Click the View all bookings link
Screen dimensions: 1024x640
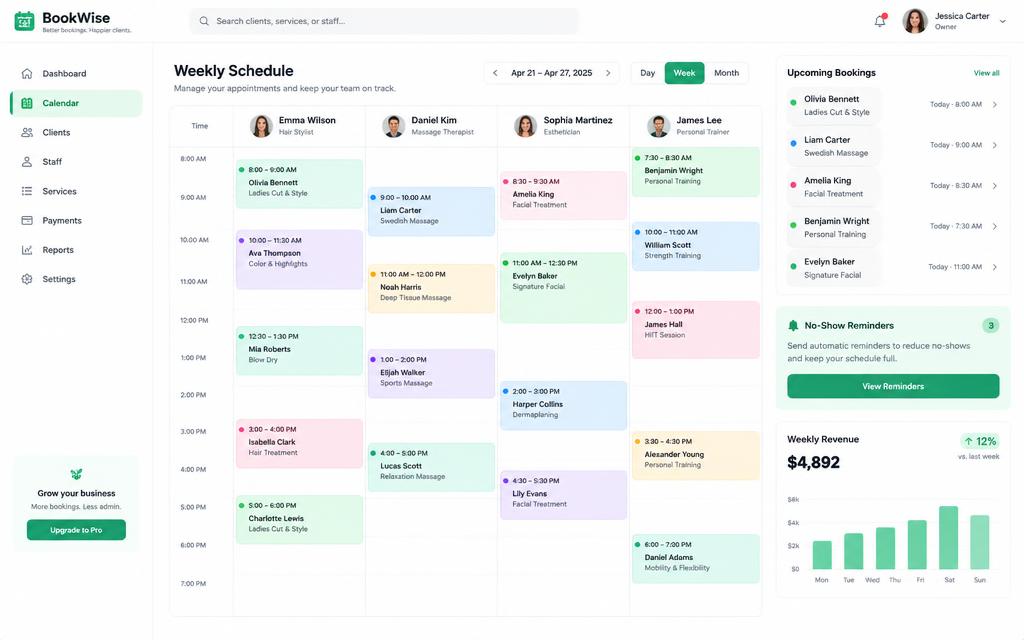tap(986, 73)
